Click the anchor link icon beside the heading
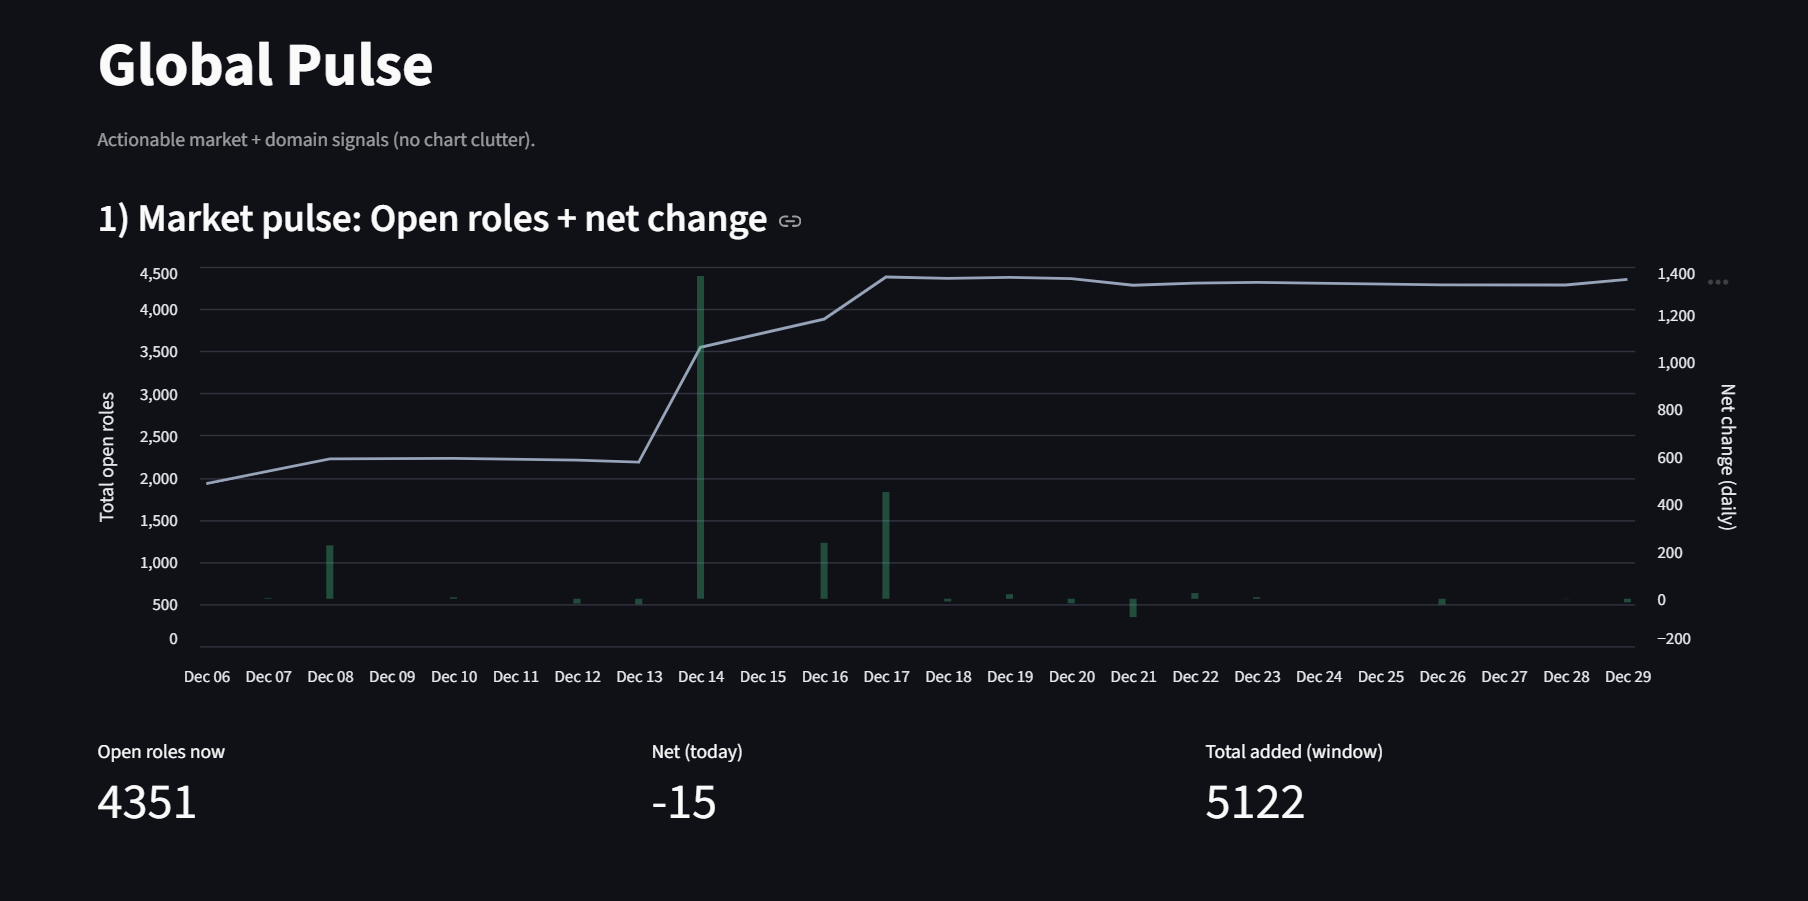This screenshot has width=1808, height=901. tap(790, 220)
